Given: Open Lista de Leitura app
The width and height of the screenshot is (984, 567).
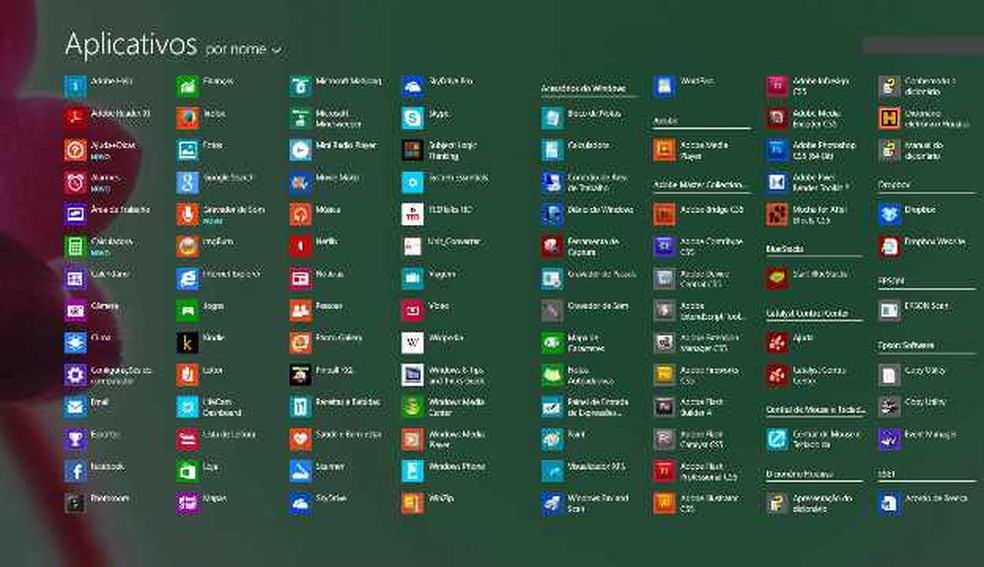Looking at the screenshot, I should coord(217,439).
